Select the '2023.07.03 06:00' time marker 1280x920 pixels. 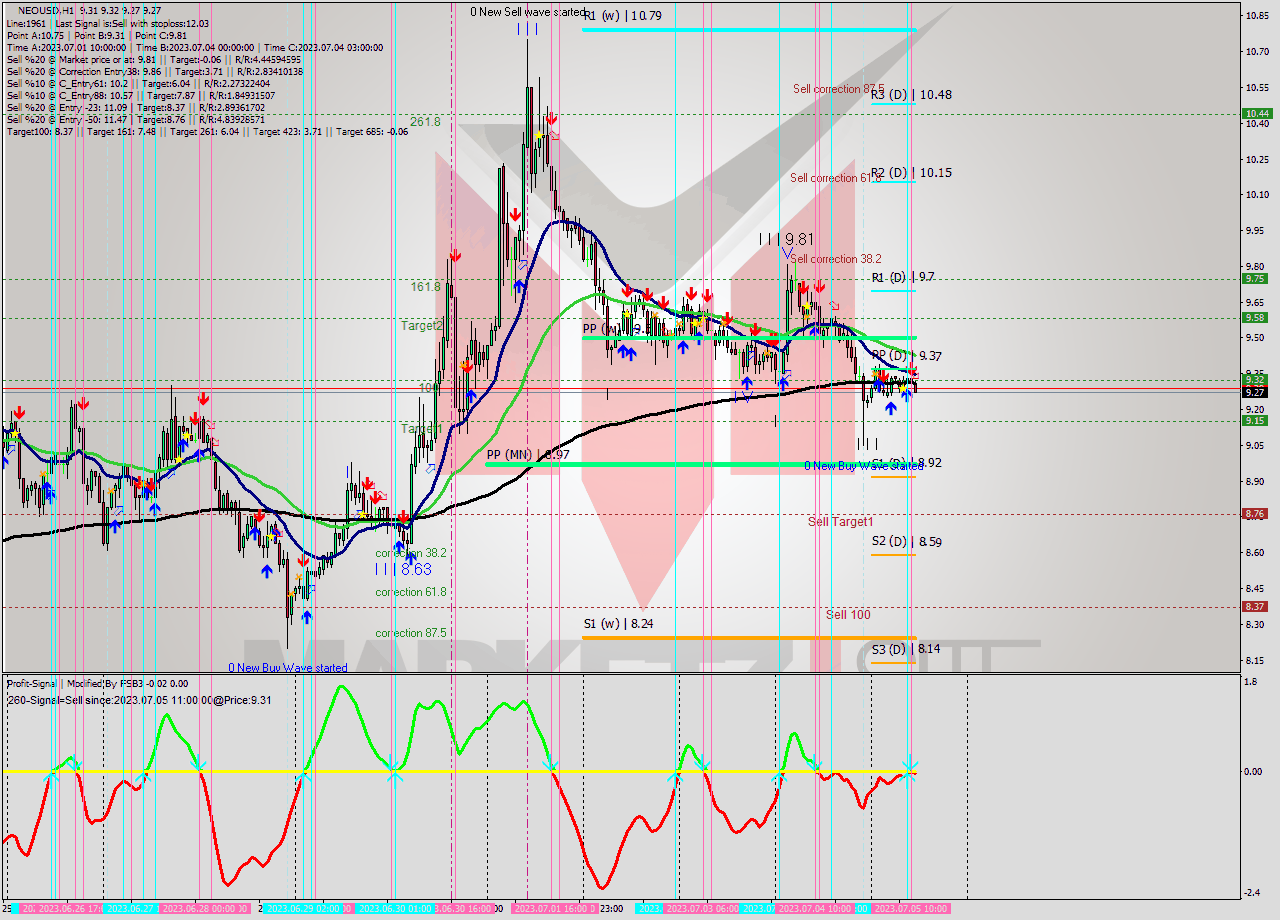click(x=703, y=909)
